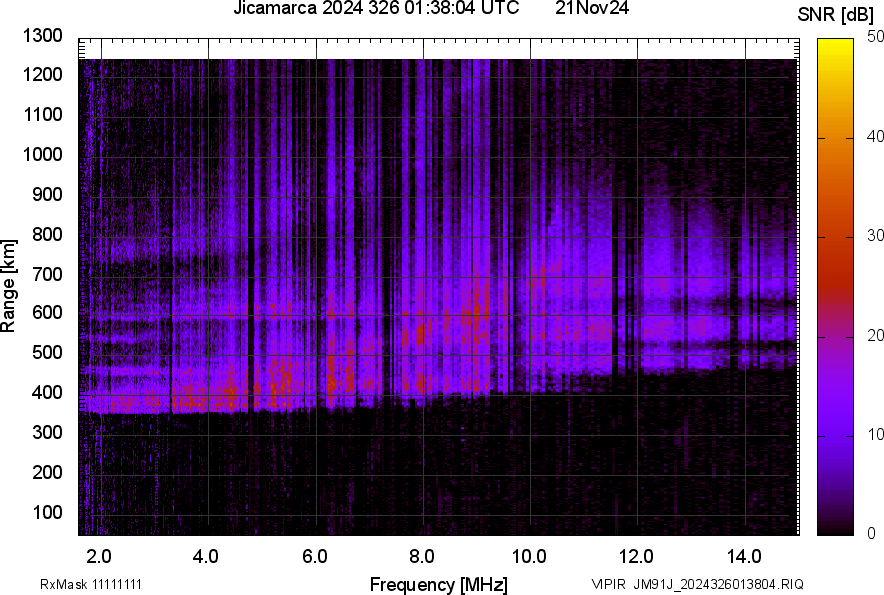Click the 1300 tick on the range axis
The height and width of the screenshot is (595, 884).
point(42,36)
